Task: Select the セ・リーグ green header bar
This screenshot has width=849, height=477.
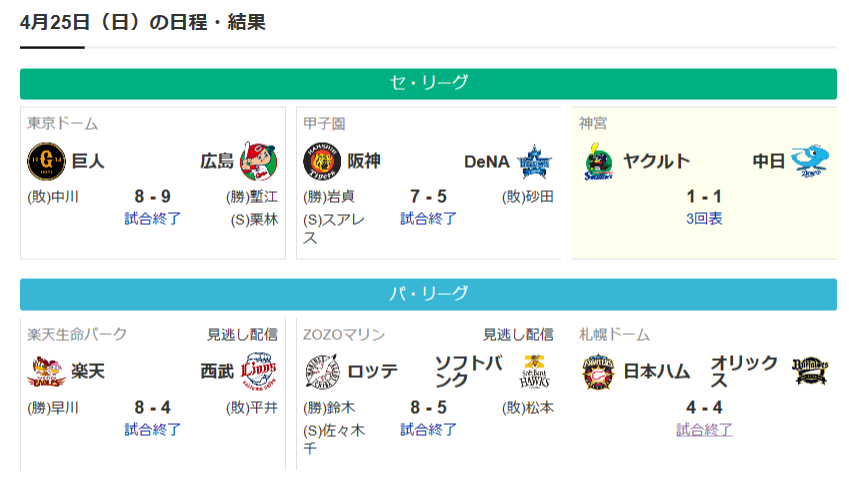Action: pyautogui.click(x=428, y=84)
